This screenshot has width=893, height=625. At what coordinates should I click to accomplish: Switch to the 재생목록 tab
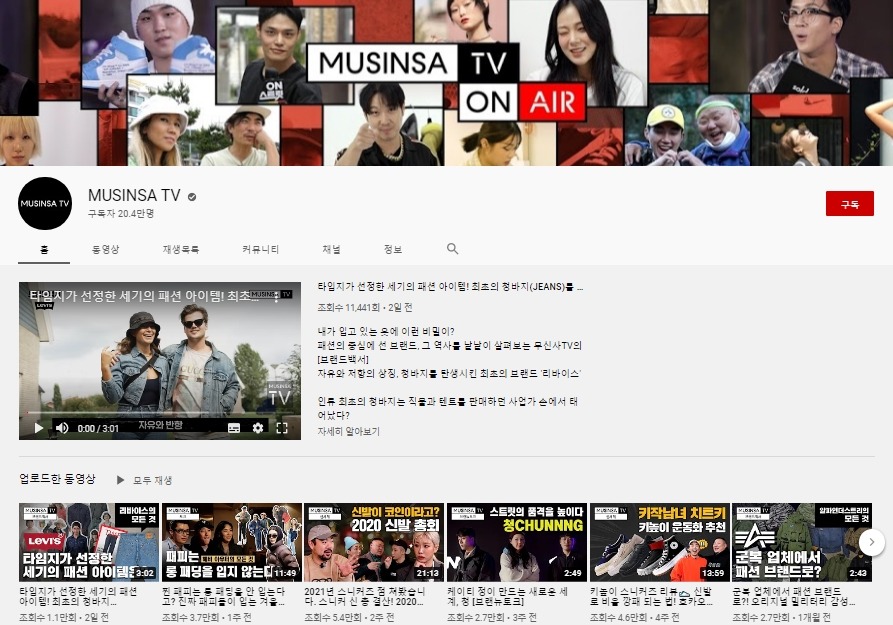(181, 249)
